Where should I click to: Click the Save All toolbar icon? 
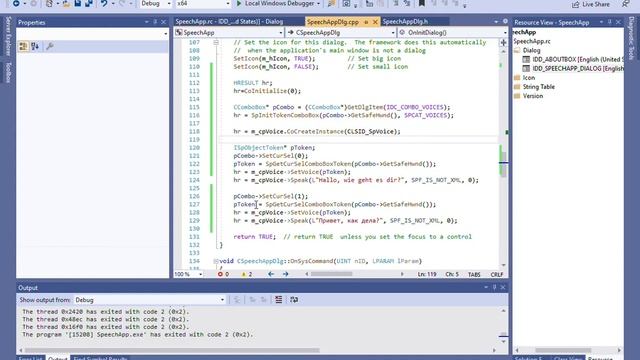coord(89,4)
